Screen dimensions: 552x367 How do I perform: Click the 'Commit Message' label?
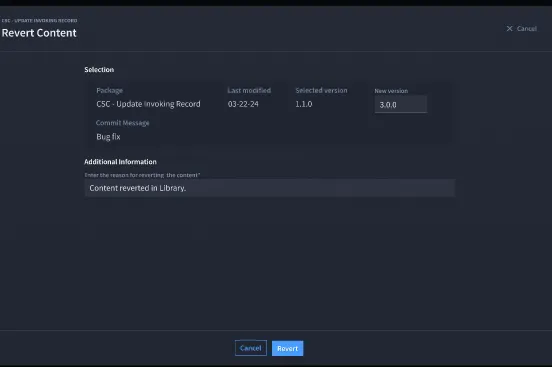[x=123, y=123]
